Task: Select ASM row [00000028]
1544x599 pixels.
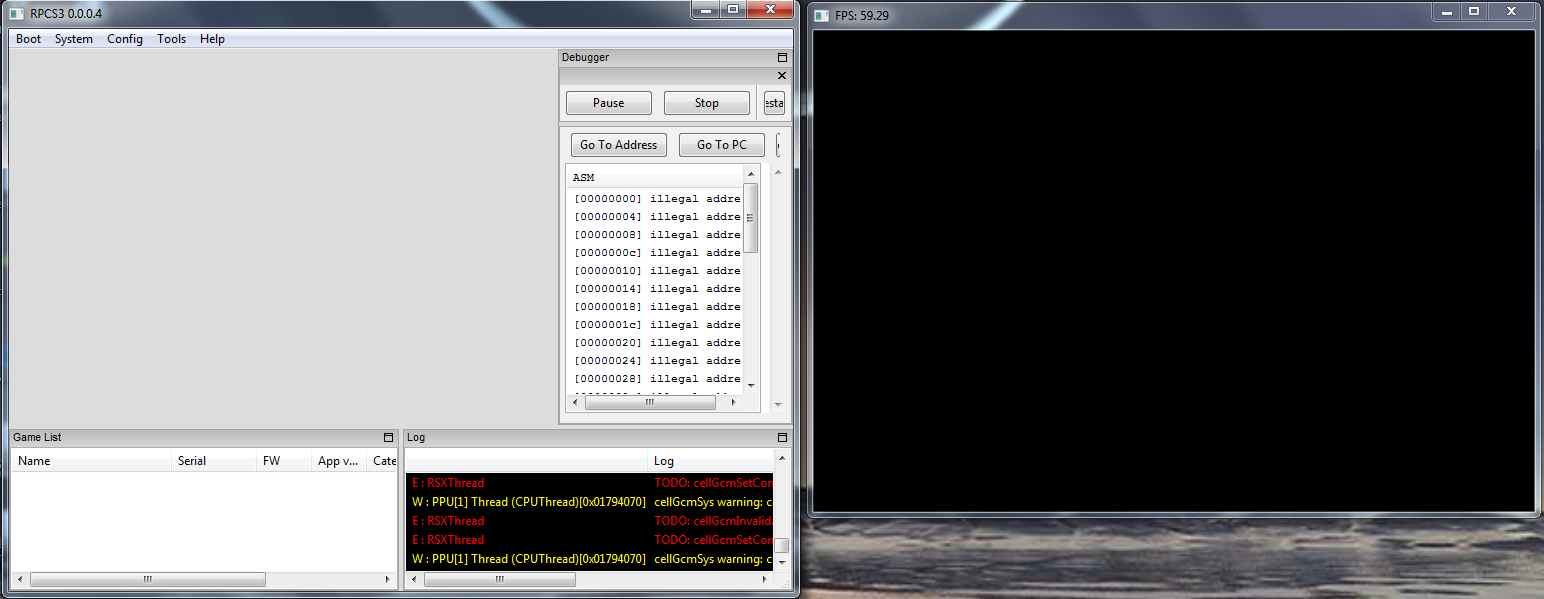Action: (x=655, y=379)
